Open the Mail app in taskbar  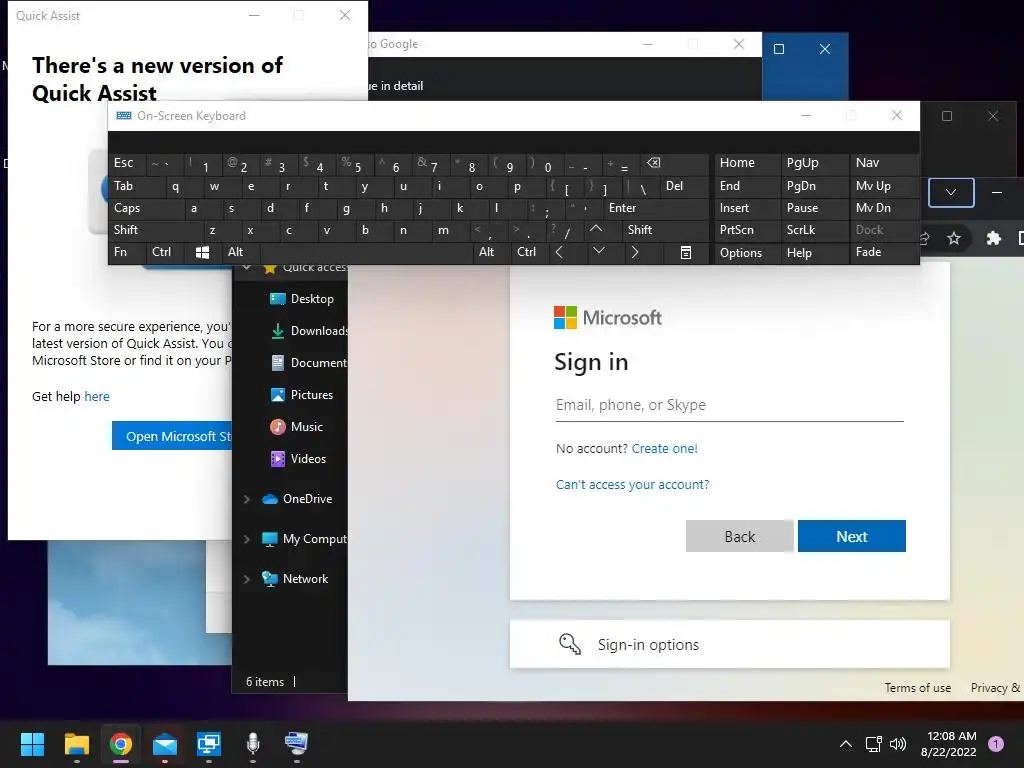[x=165, y=744]
